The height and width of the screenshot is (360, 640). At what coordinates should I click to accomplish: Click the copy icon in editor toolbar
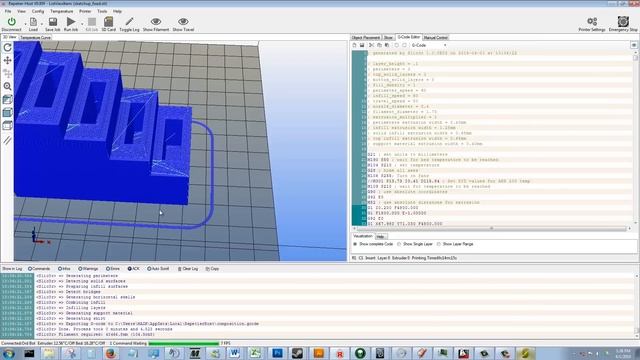point(379,45)
